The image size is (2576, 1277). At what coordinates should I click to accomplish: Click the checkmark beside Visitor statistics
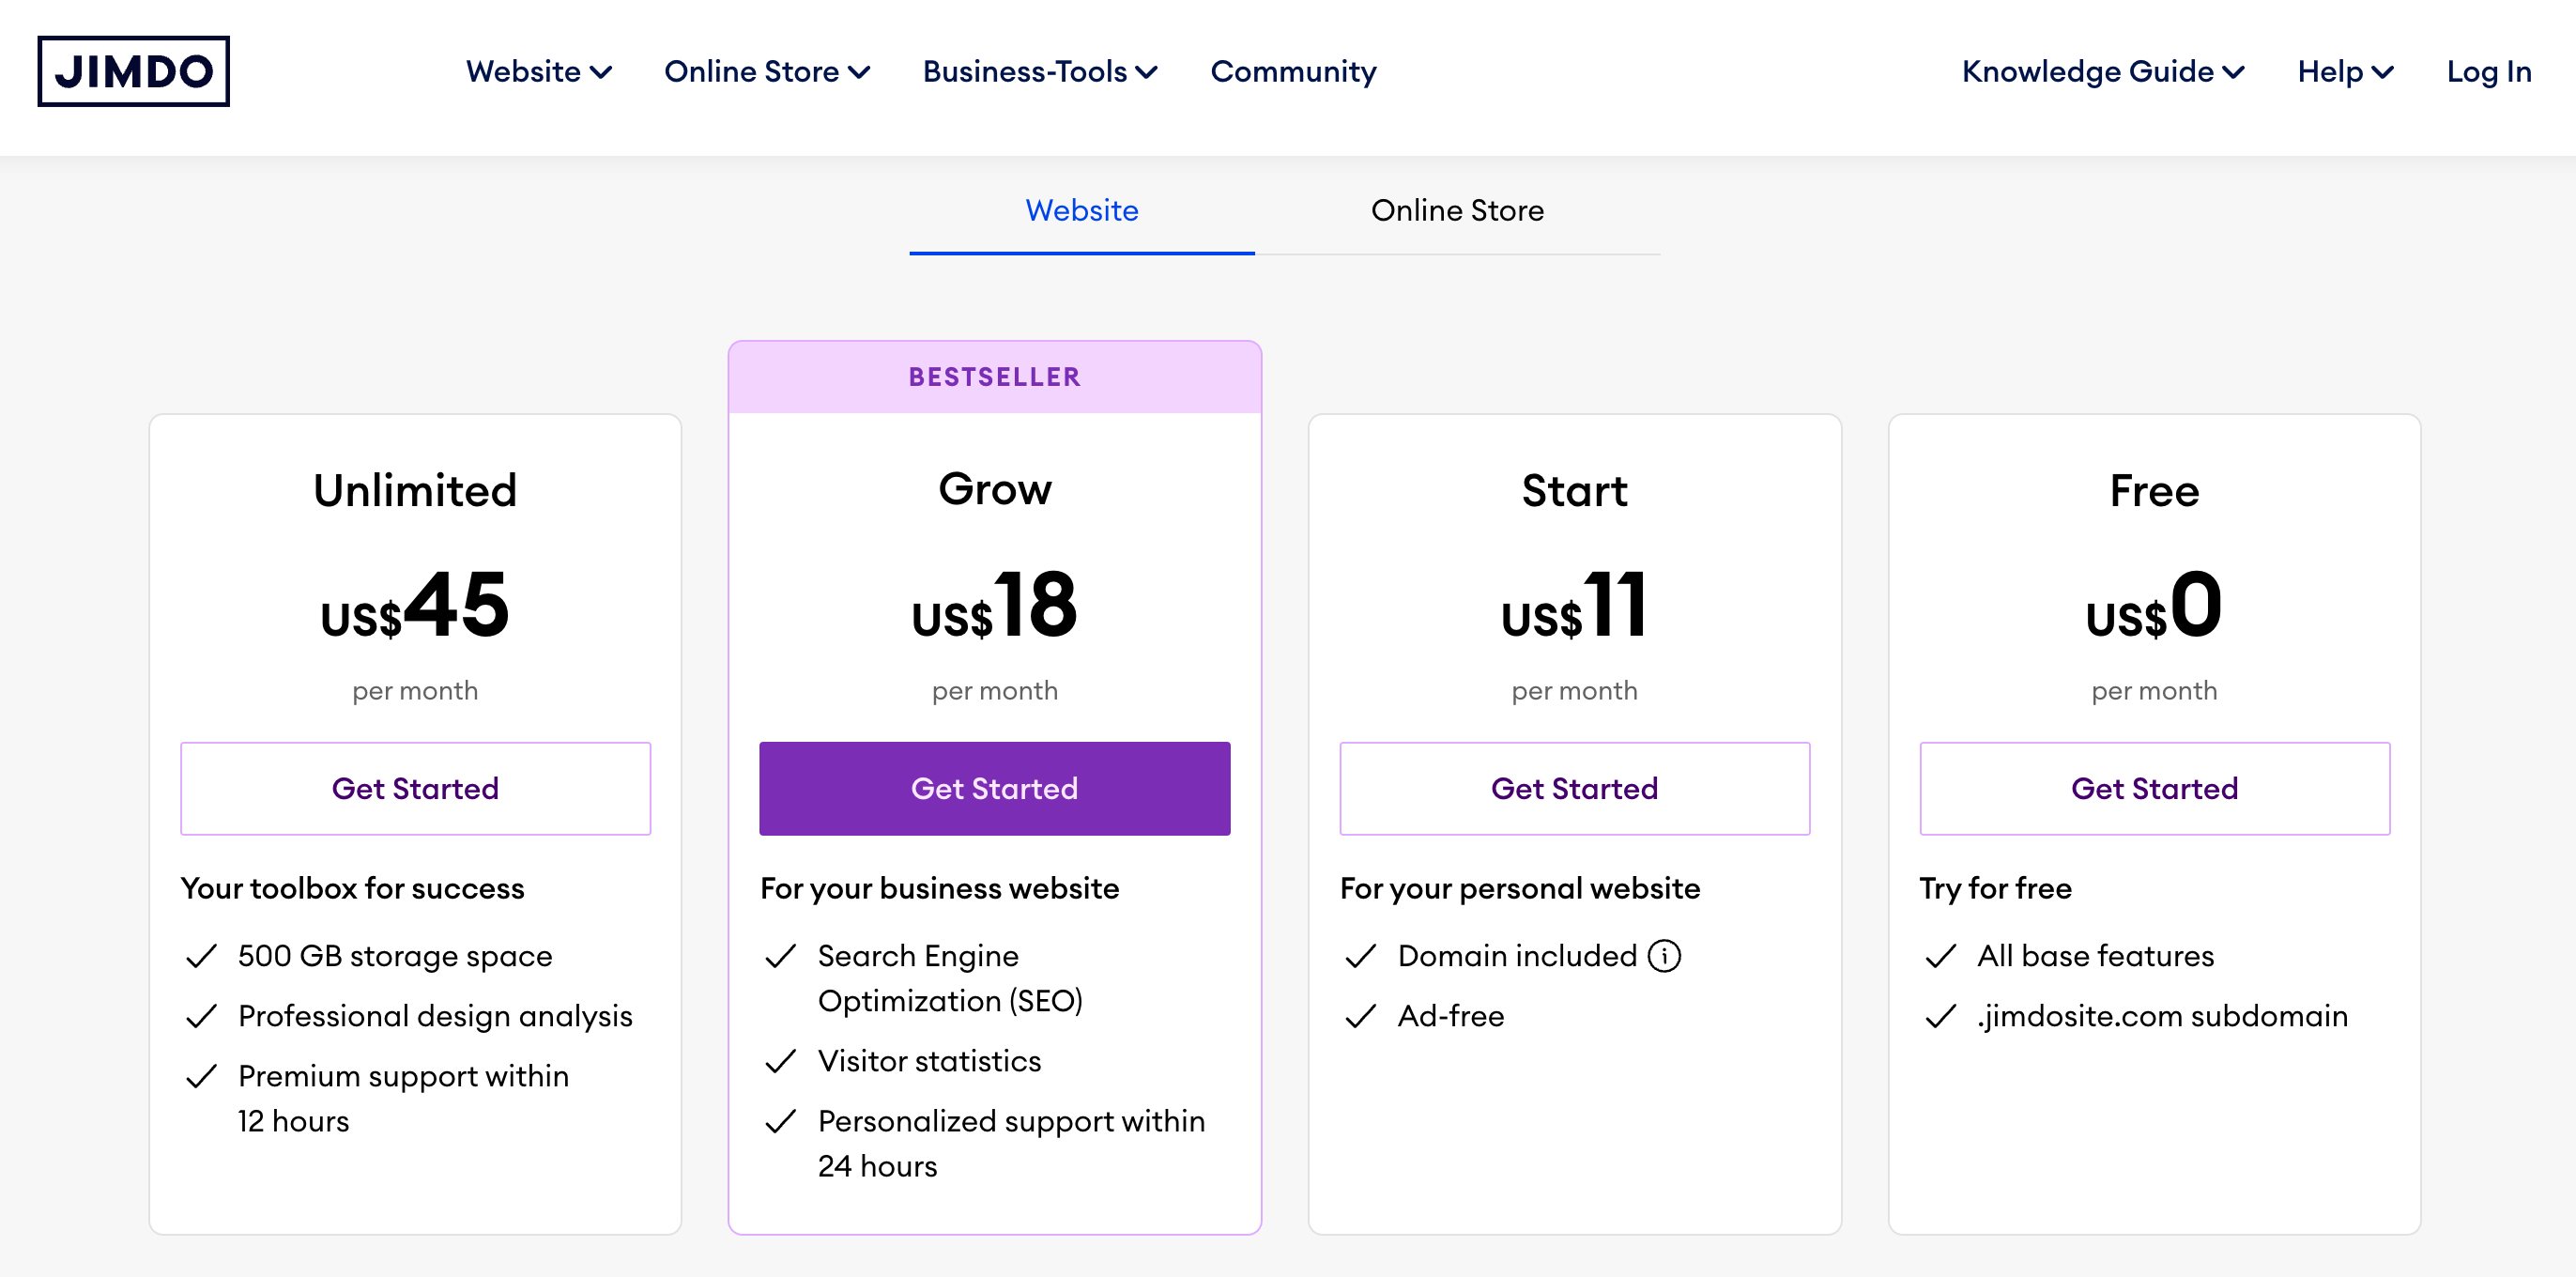(781, 1062)
